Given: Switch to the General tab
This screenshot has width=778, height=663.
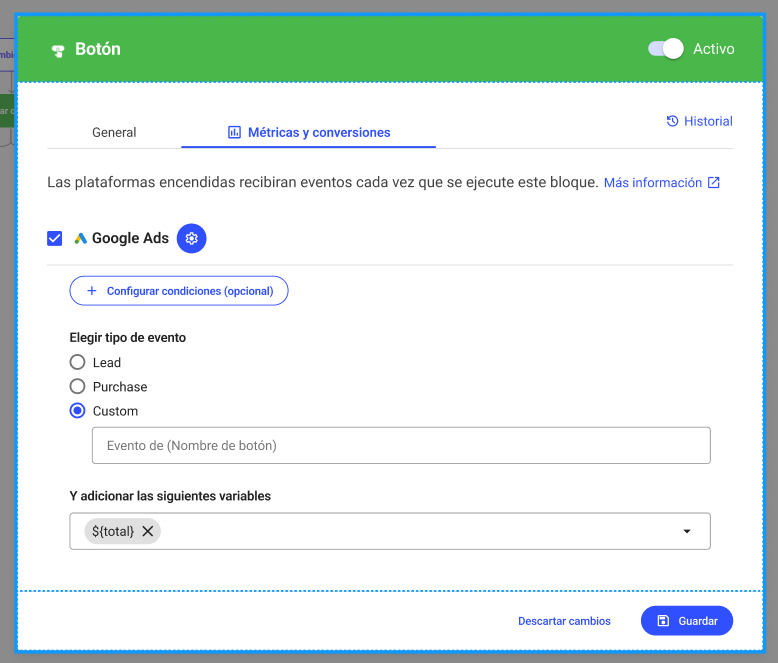Looking at the screenshot, I should click(114, 133).
